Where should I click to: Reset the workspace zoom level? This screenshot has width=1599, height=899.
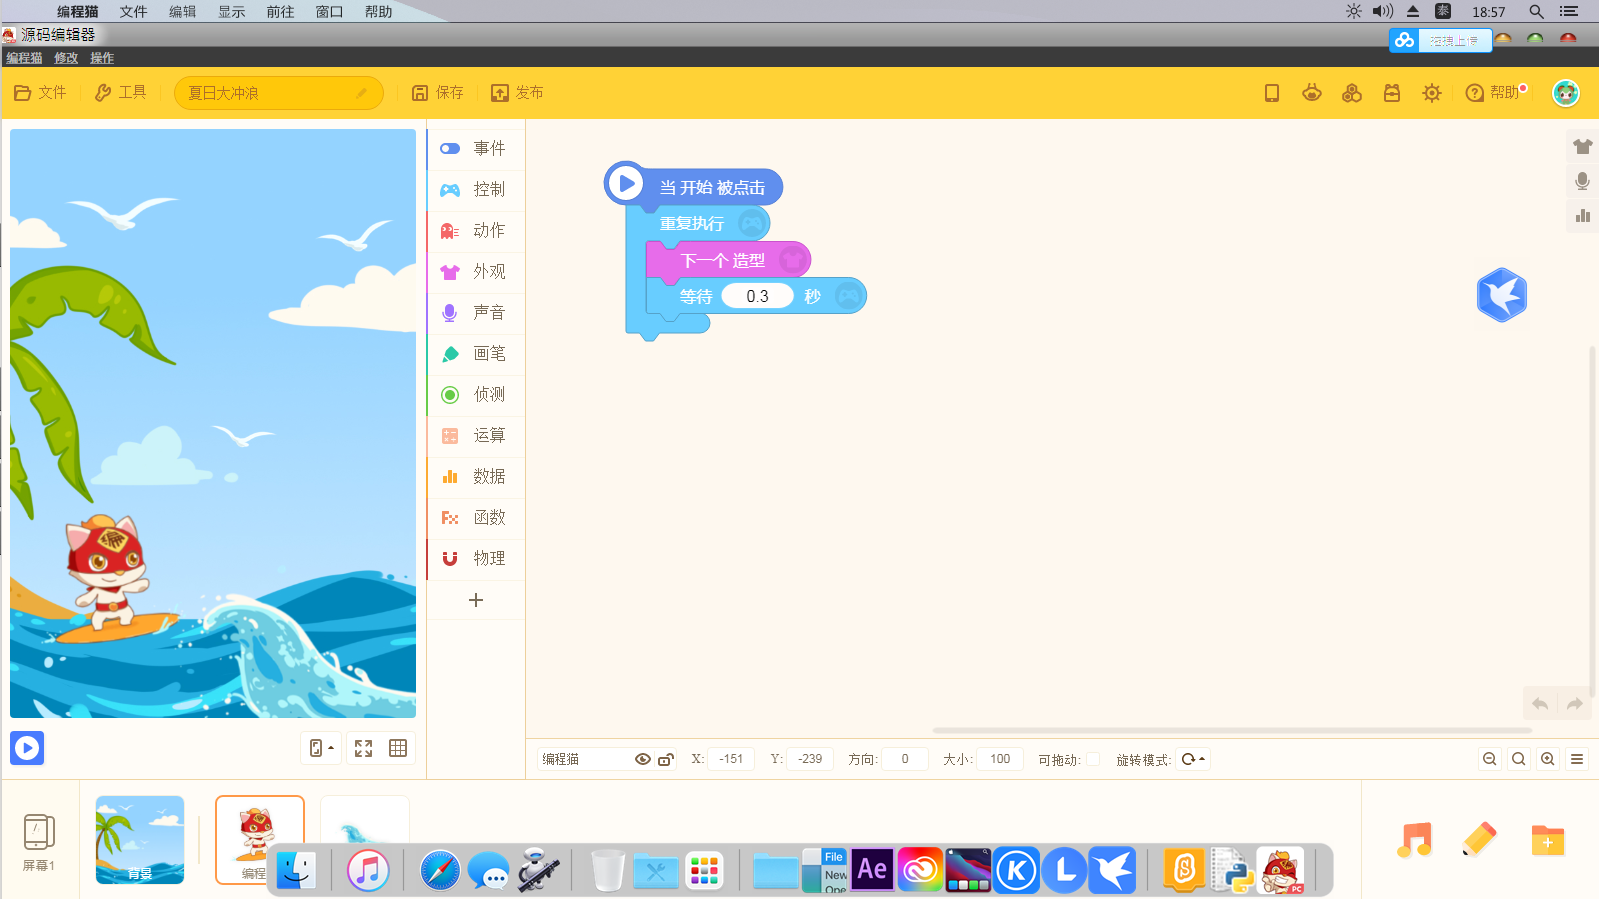click(x=1519, y=759)
